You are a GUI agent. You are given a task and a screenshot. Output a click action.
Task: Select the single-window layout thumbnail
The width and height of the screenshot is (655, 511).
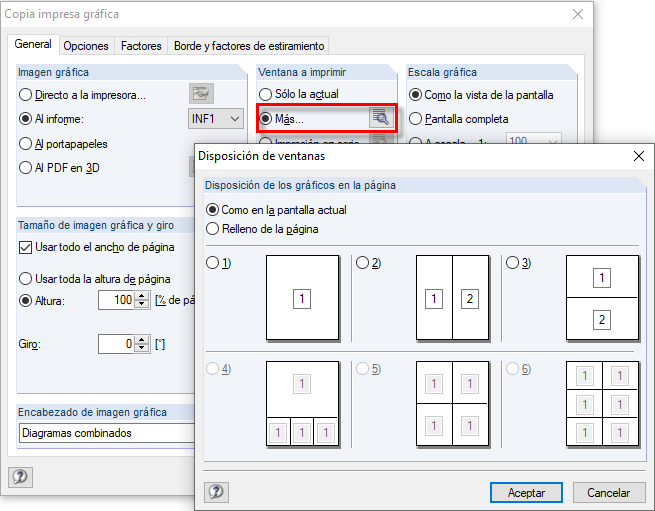(302, 298)
